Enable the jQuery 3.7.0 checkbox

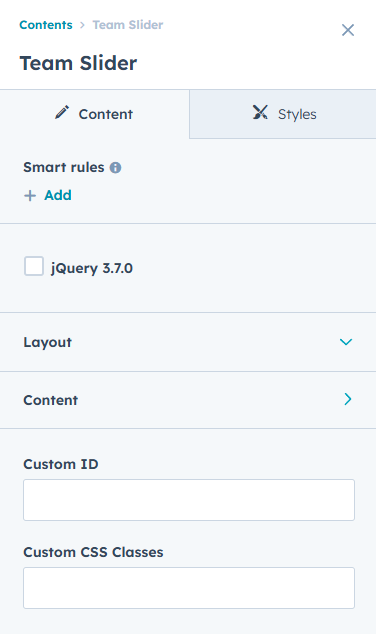tap(34, 266)
